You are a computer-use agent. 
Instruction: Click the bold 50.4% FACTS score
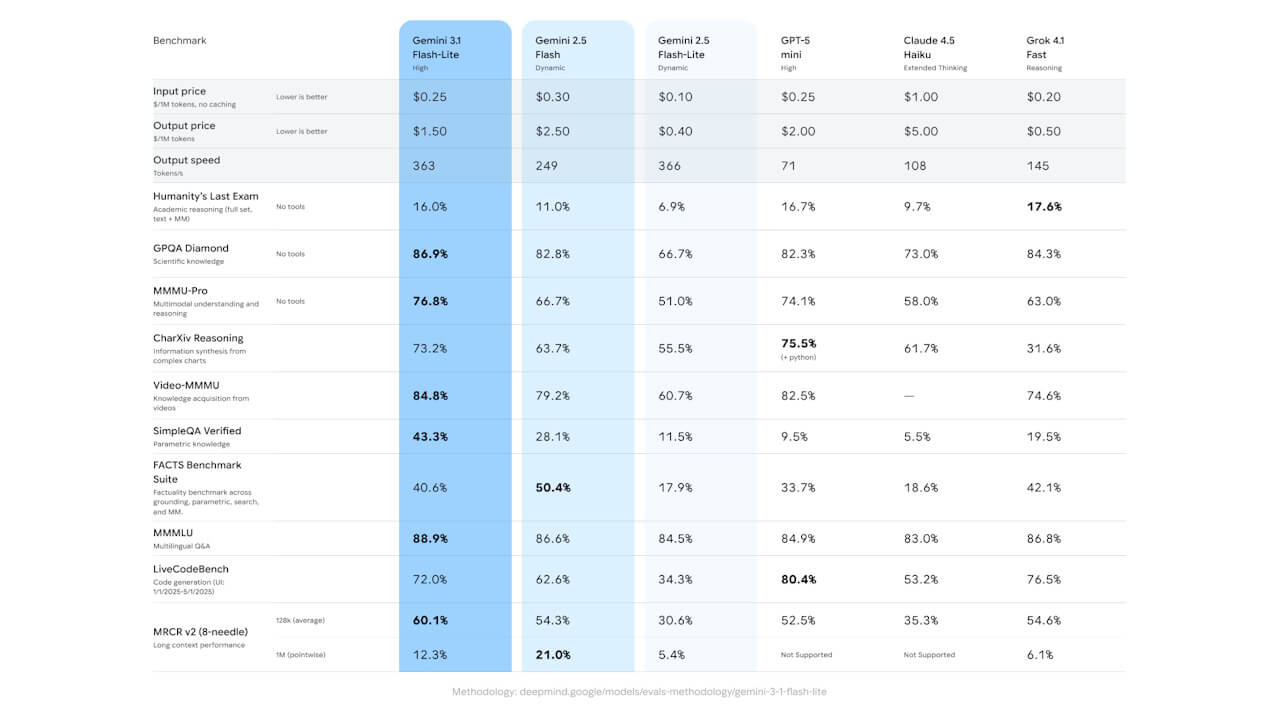tap(553, 487)
